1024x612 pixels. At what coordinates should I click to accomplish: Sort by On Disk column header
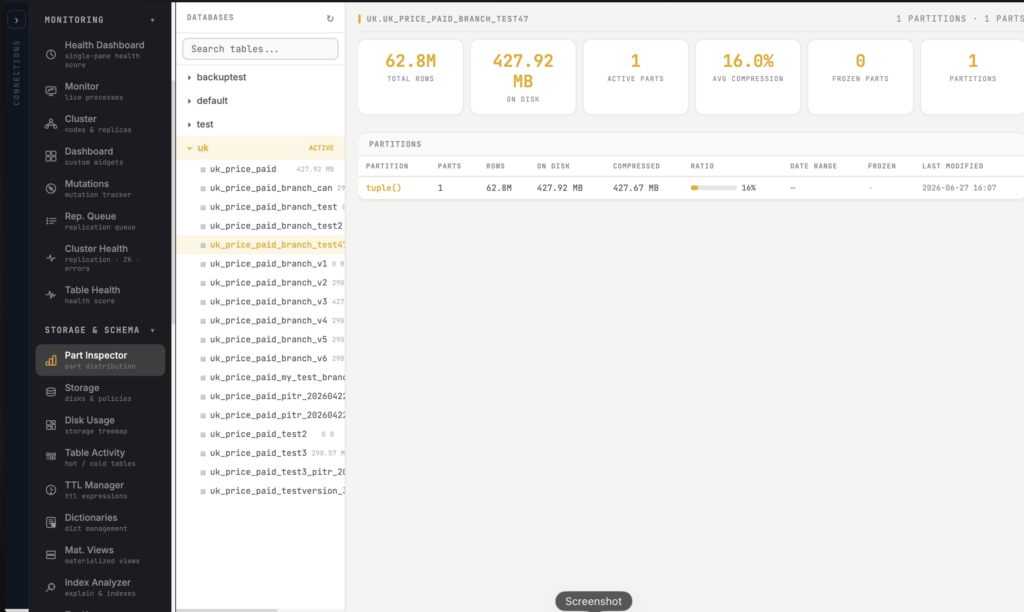click(x=553, y=166)
